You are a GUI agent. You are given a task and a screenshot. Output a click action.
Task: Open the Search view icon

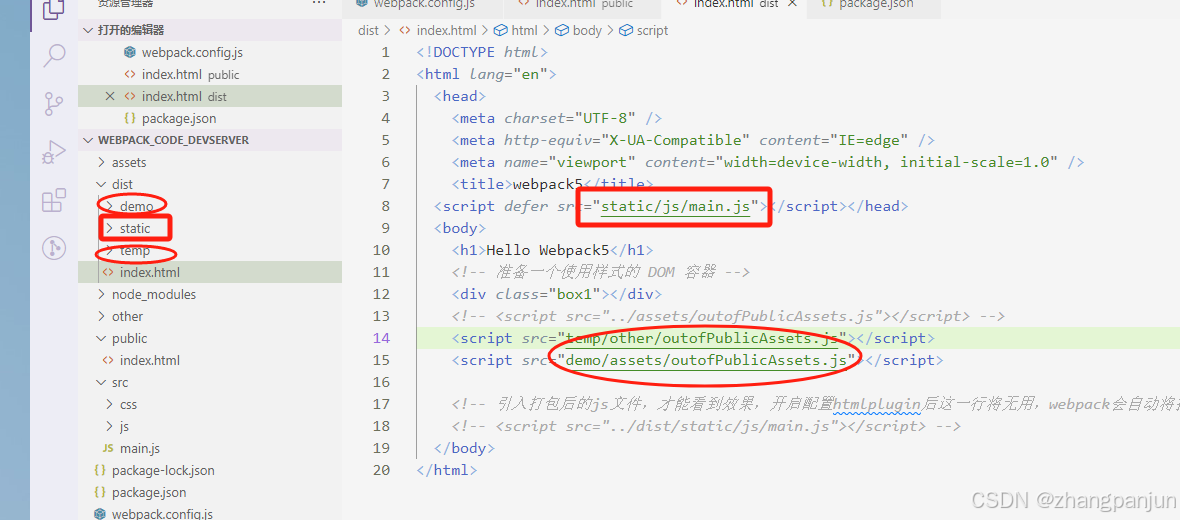point(54,55)
